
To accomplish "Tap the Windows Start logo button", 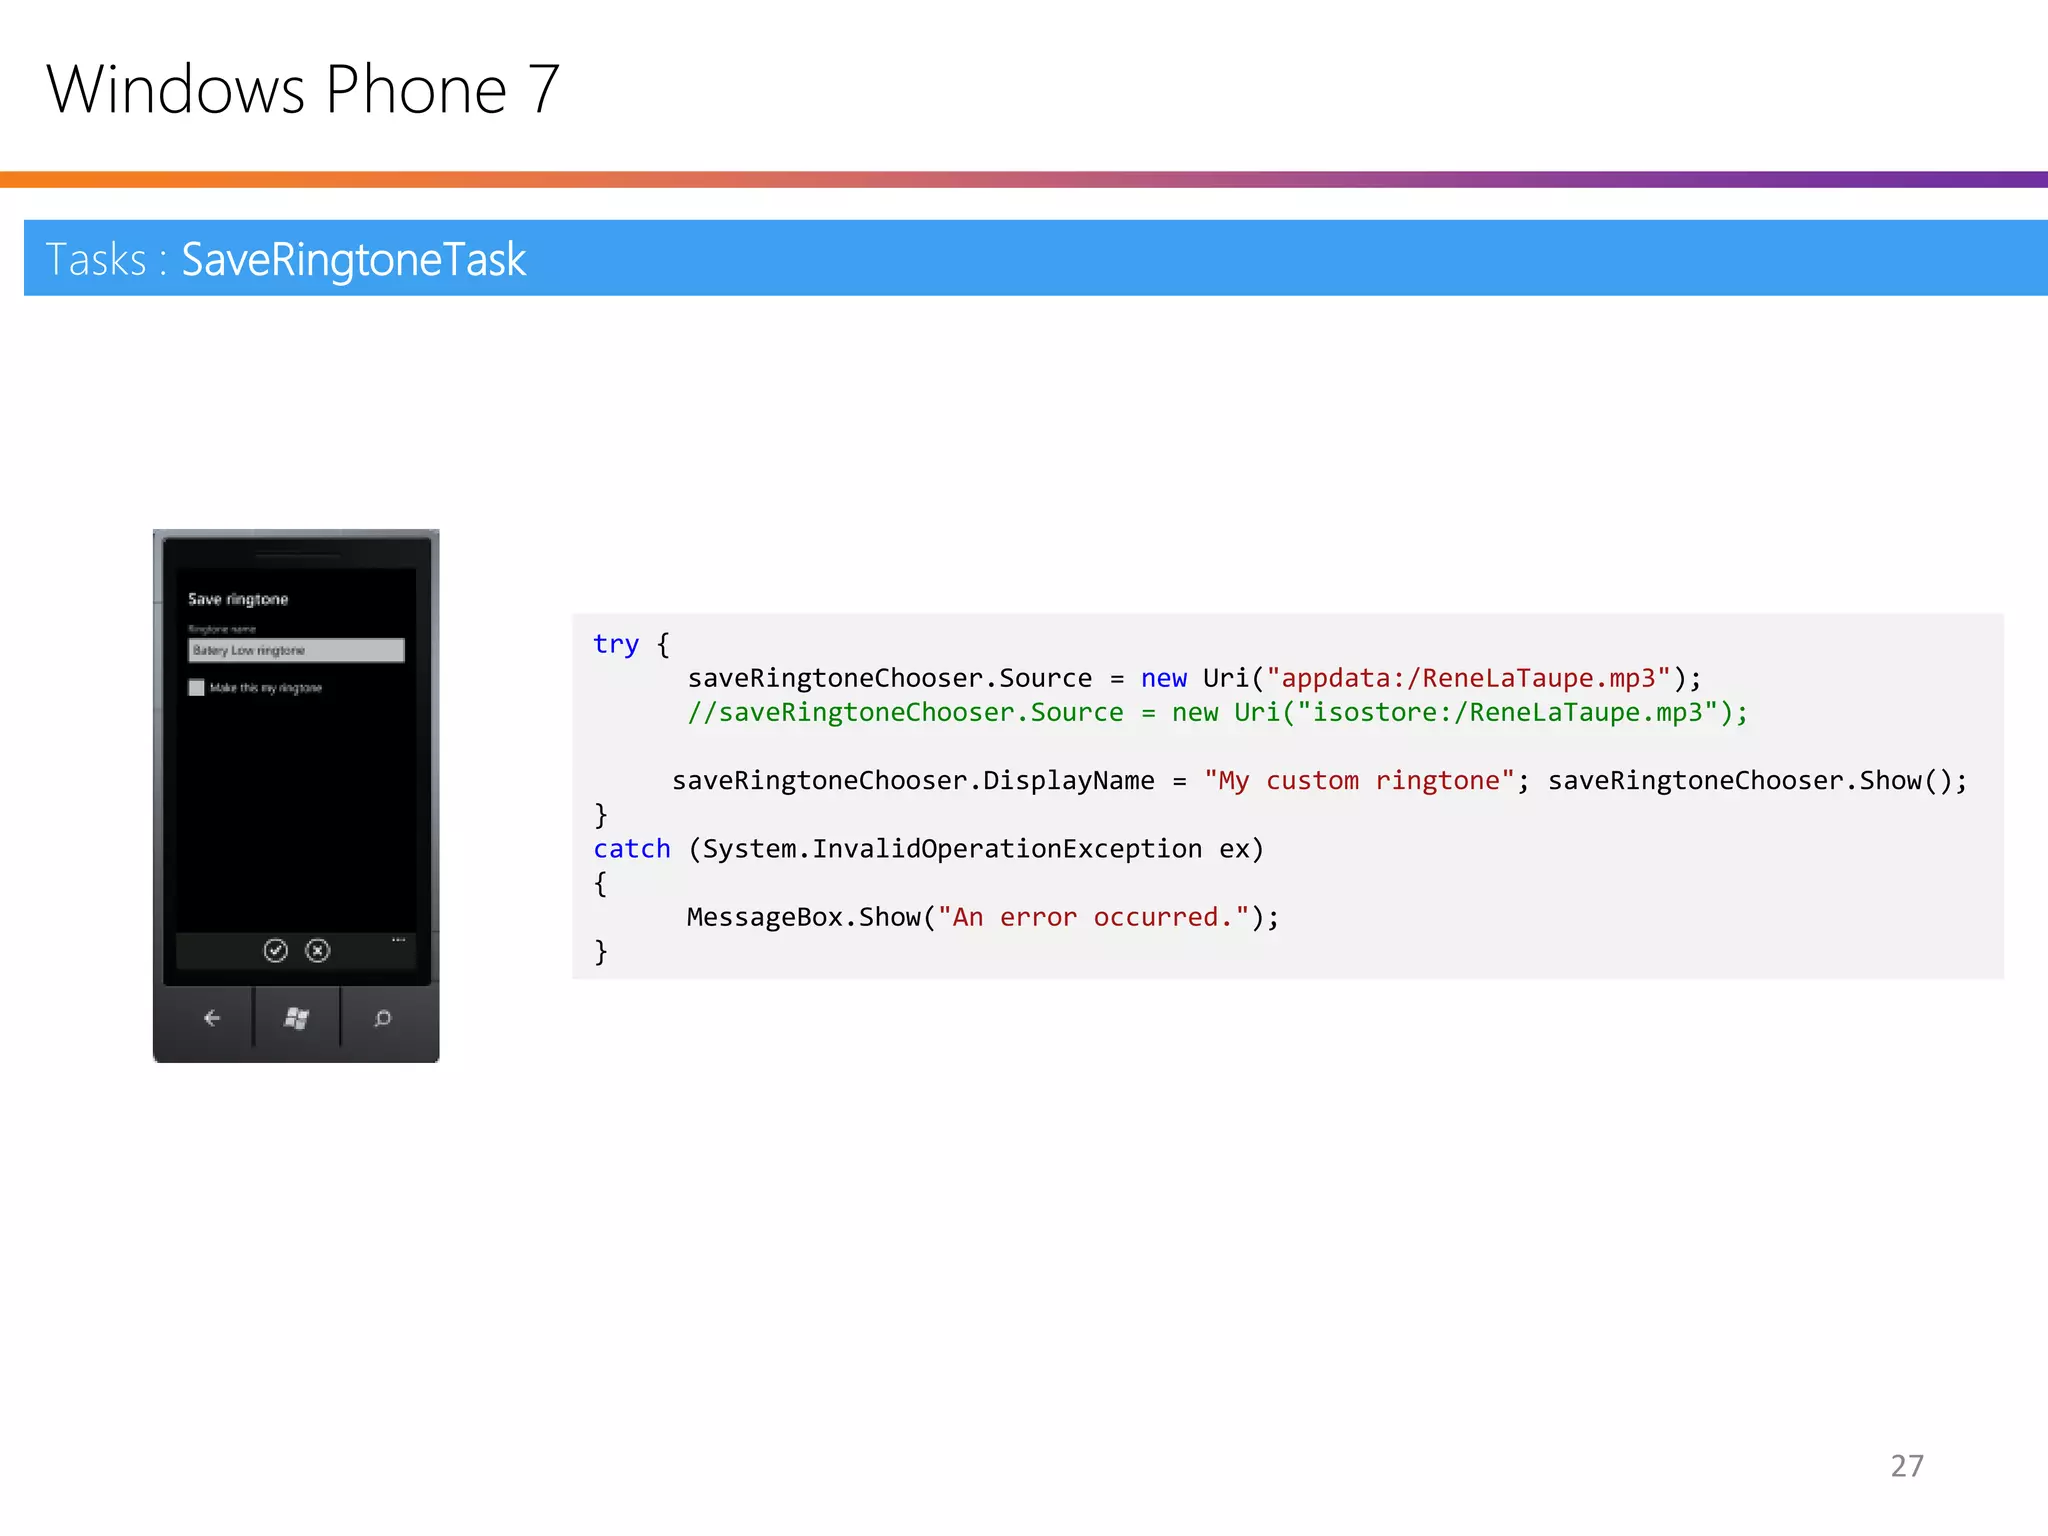I will 296,1018.
